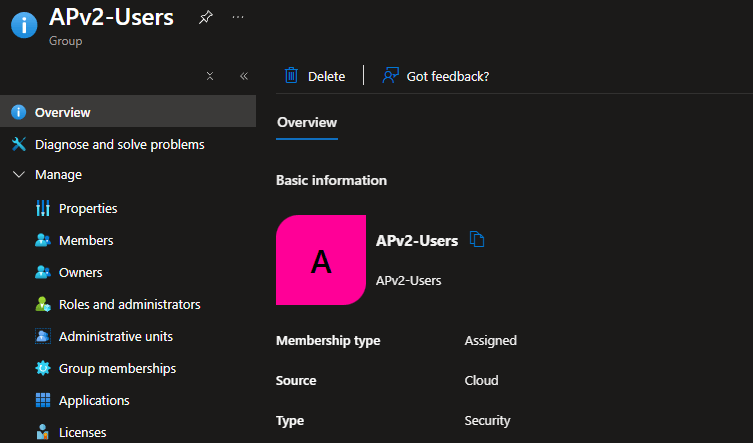This screenshot has width=753, height=443.
Task: Click the Cloud source value
Action: [x=482, y=380]
